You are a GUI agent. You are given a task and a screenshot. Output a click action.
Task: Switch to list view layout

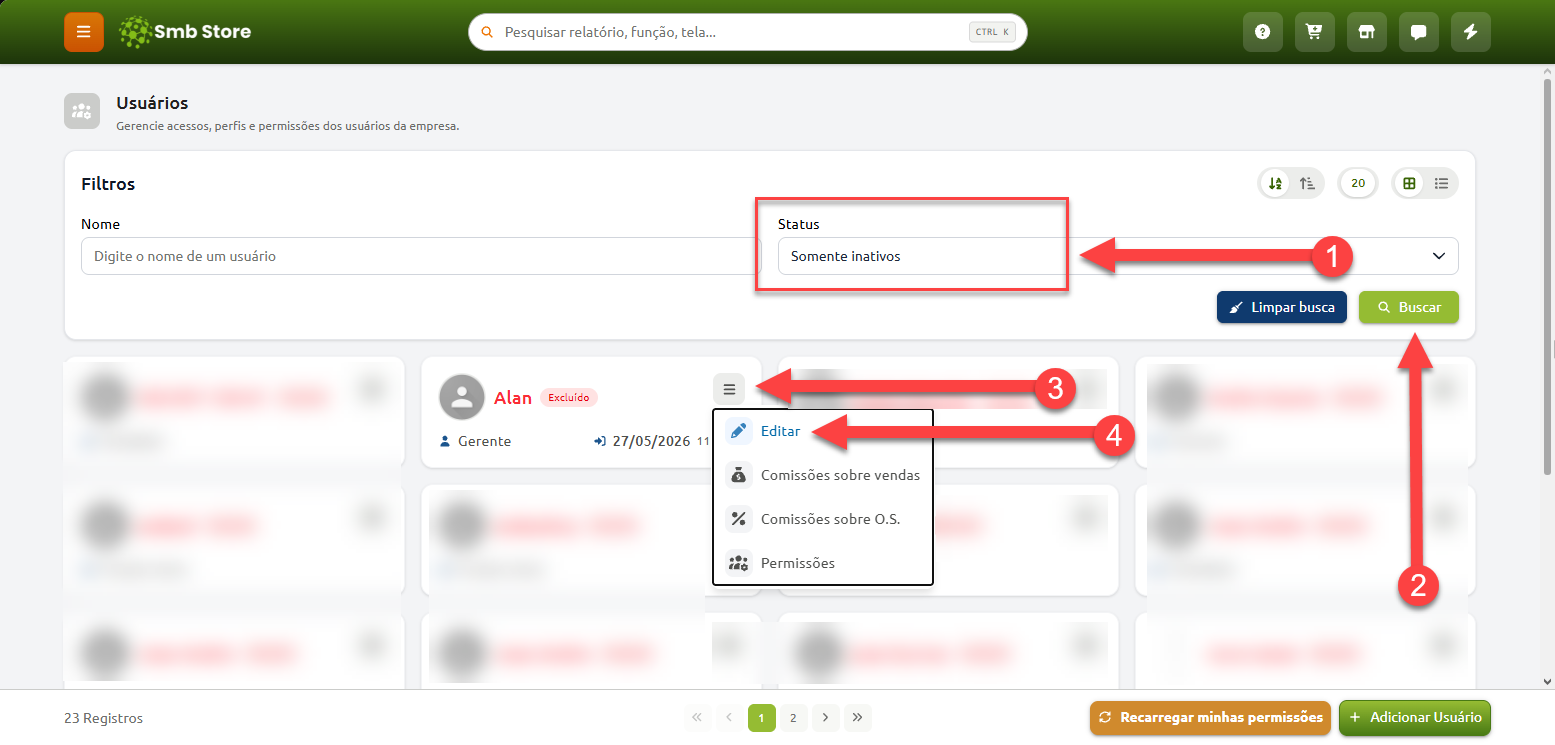click(x=1441, y=183)
